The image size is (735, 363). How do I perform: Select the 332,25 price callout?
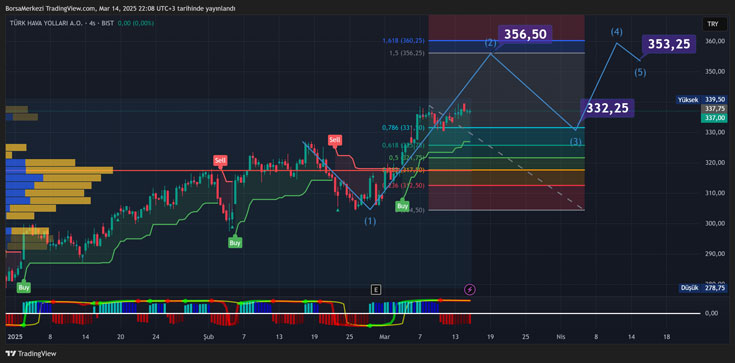(x=607, y=108)
